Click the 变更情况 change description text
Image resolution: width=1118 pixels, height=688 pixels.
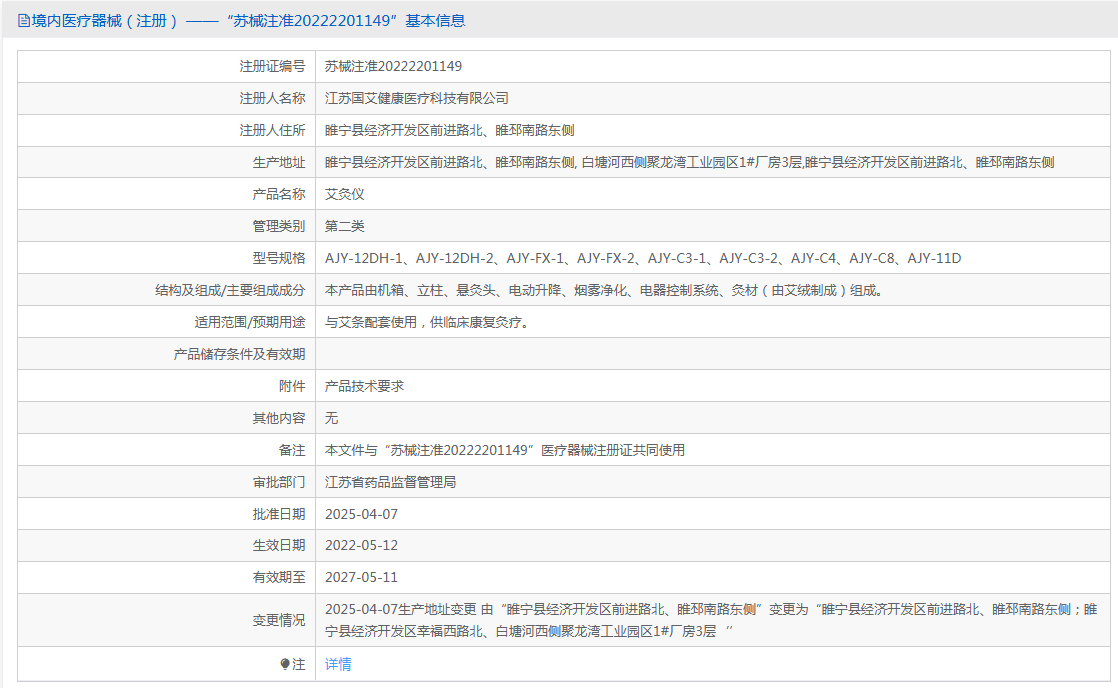(711, 620)
